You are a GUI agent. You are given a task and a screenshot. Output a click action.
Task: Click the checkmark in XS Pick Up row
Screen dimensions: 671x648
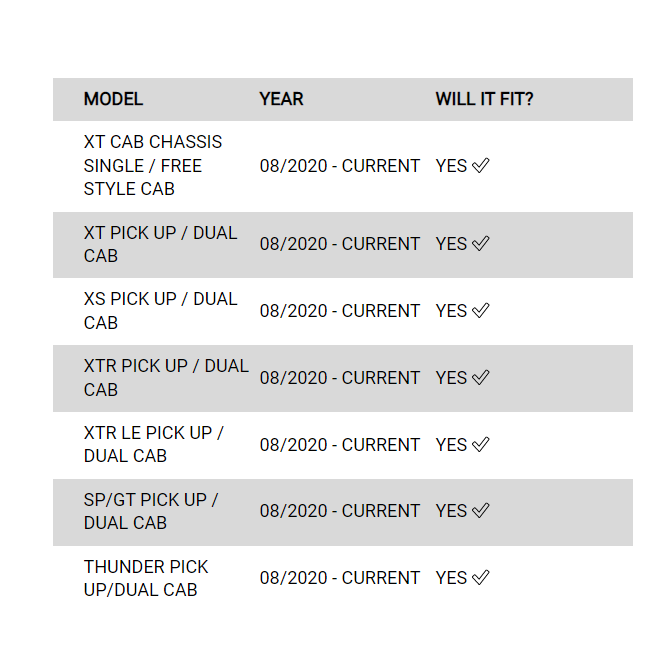480,311
